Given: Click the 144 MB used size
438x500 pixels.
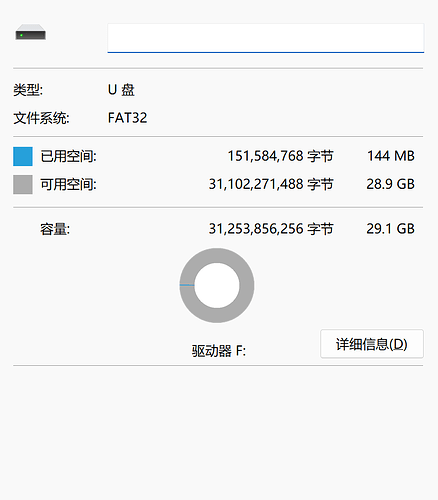Looking at the screenshot, I should (x=391, y=156).
